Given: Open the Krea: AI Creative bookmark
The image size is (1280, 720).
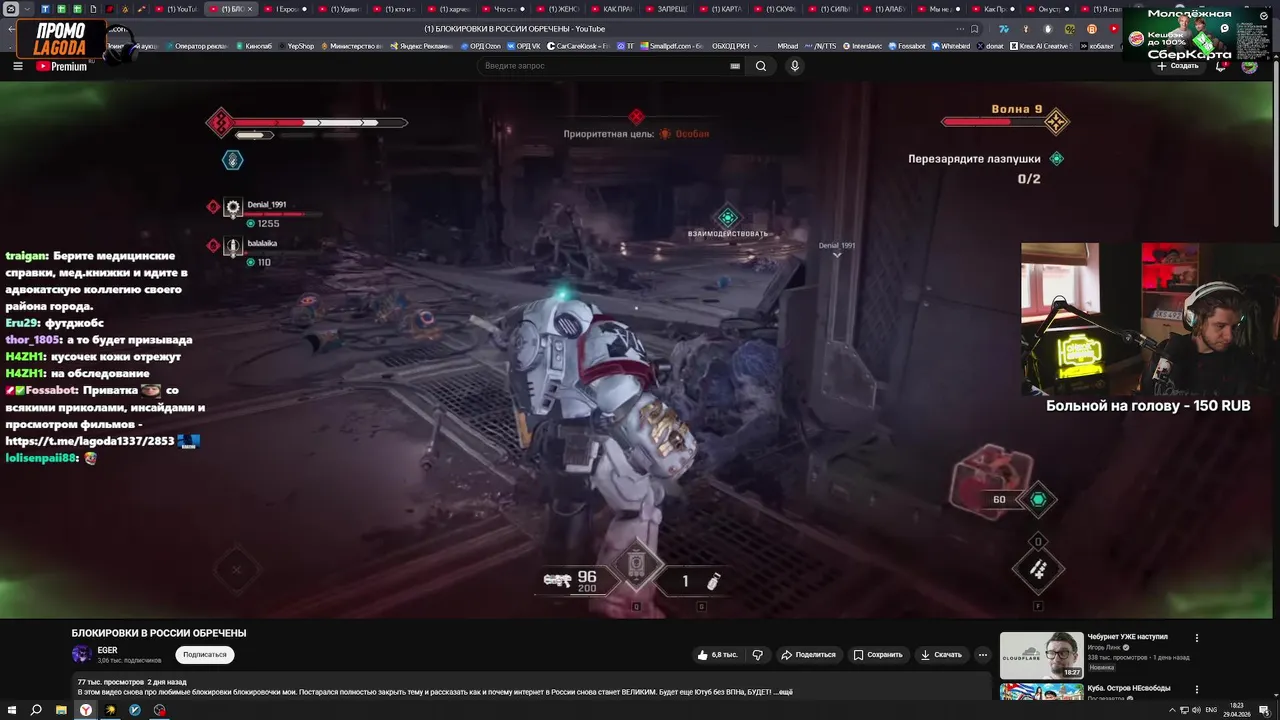Looking at the screenshot, I should click(x=1040, y=46).
